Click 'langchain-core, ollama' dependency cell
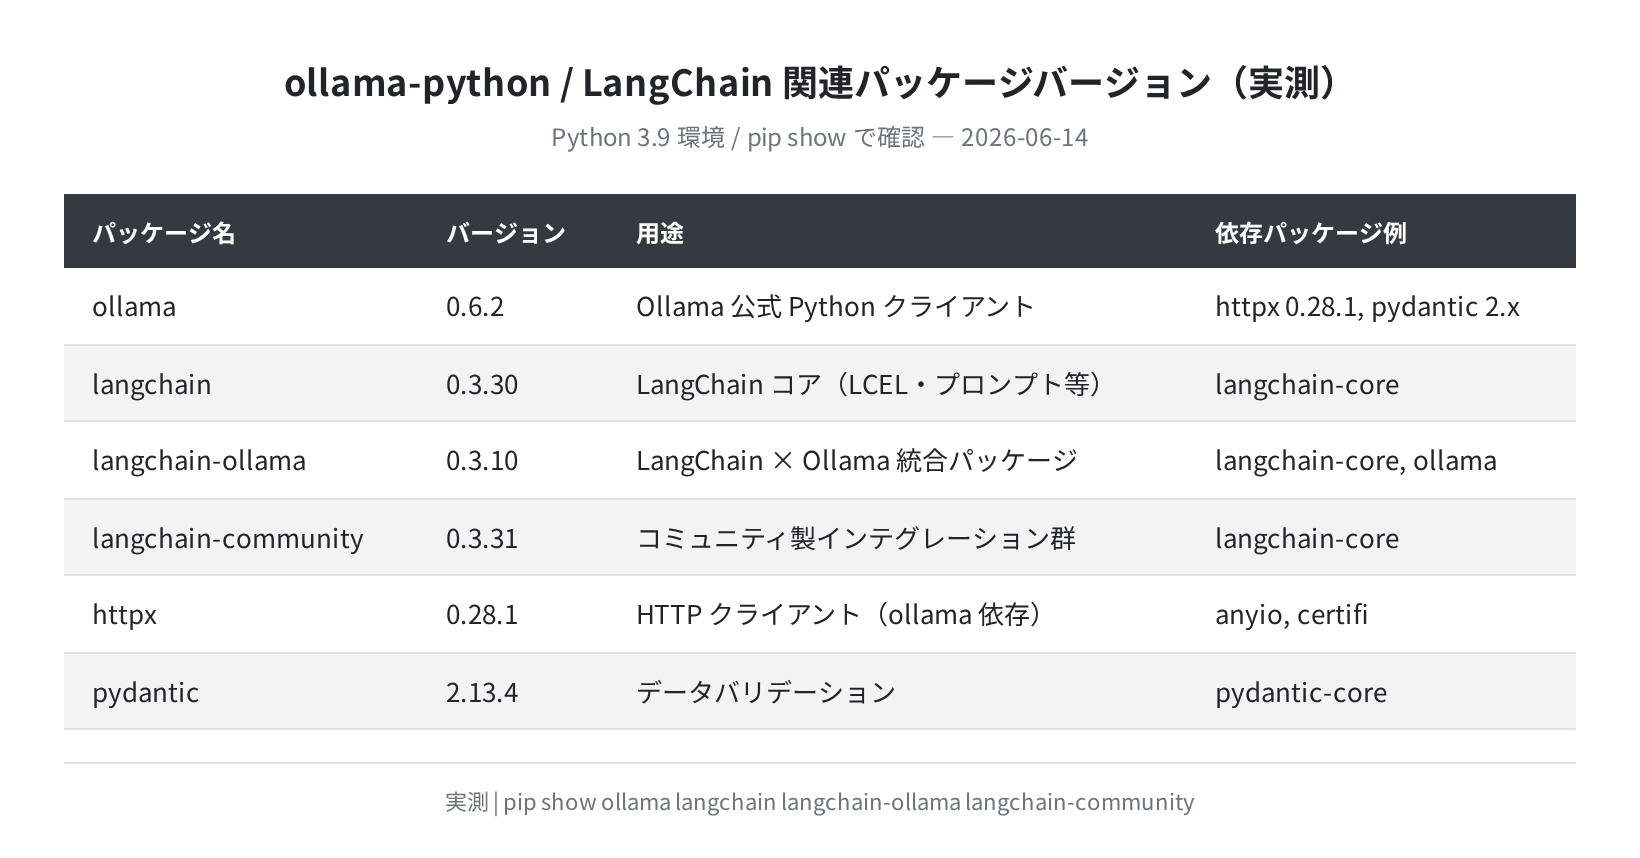The width and height of the screenshot is (1640, 858). tap(1356, 460)
